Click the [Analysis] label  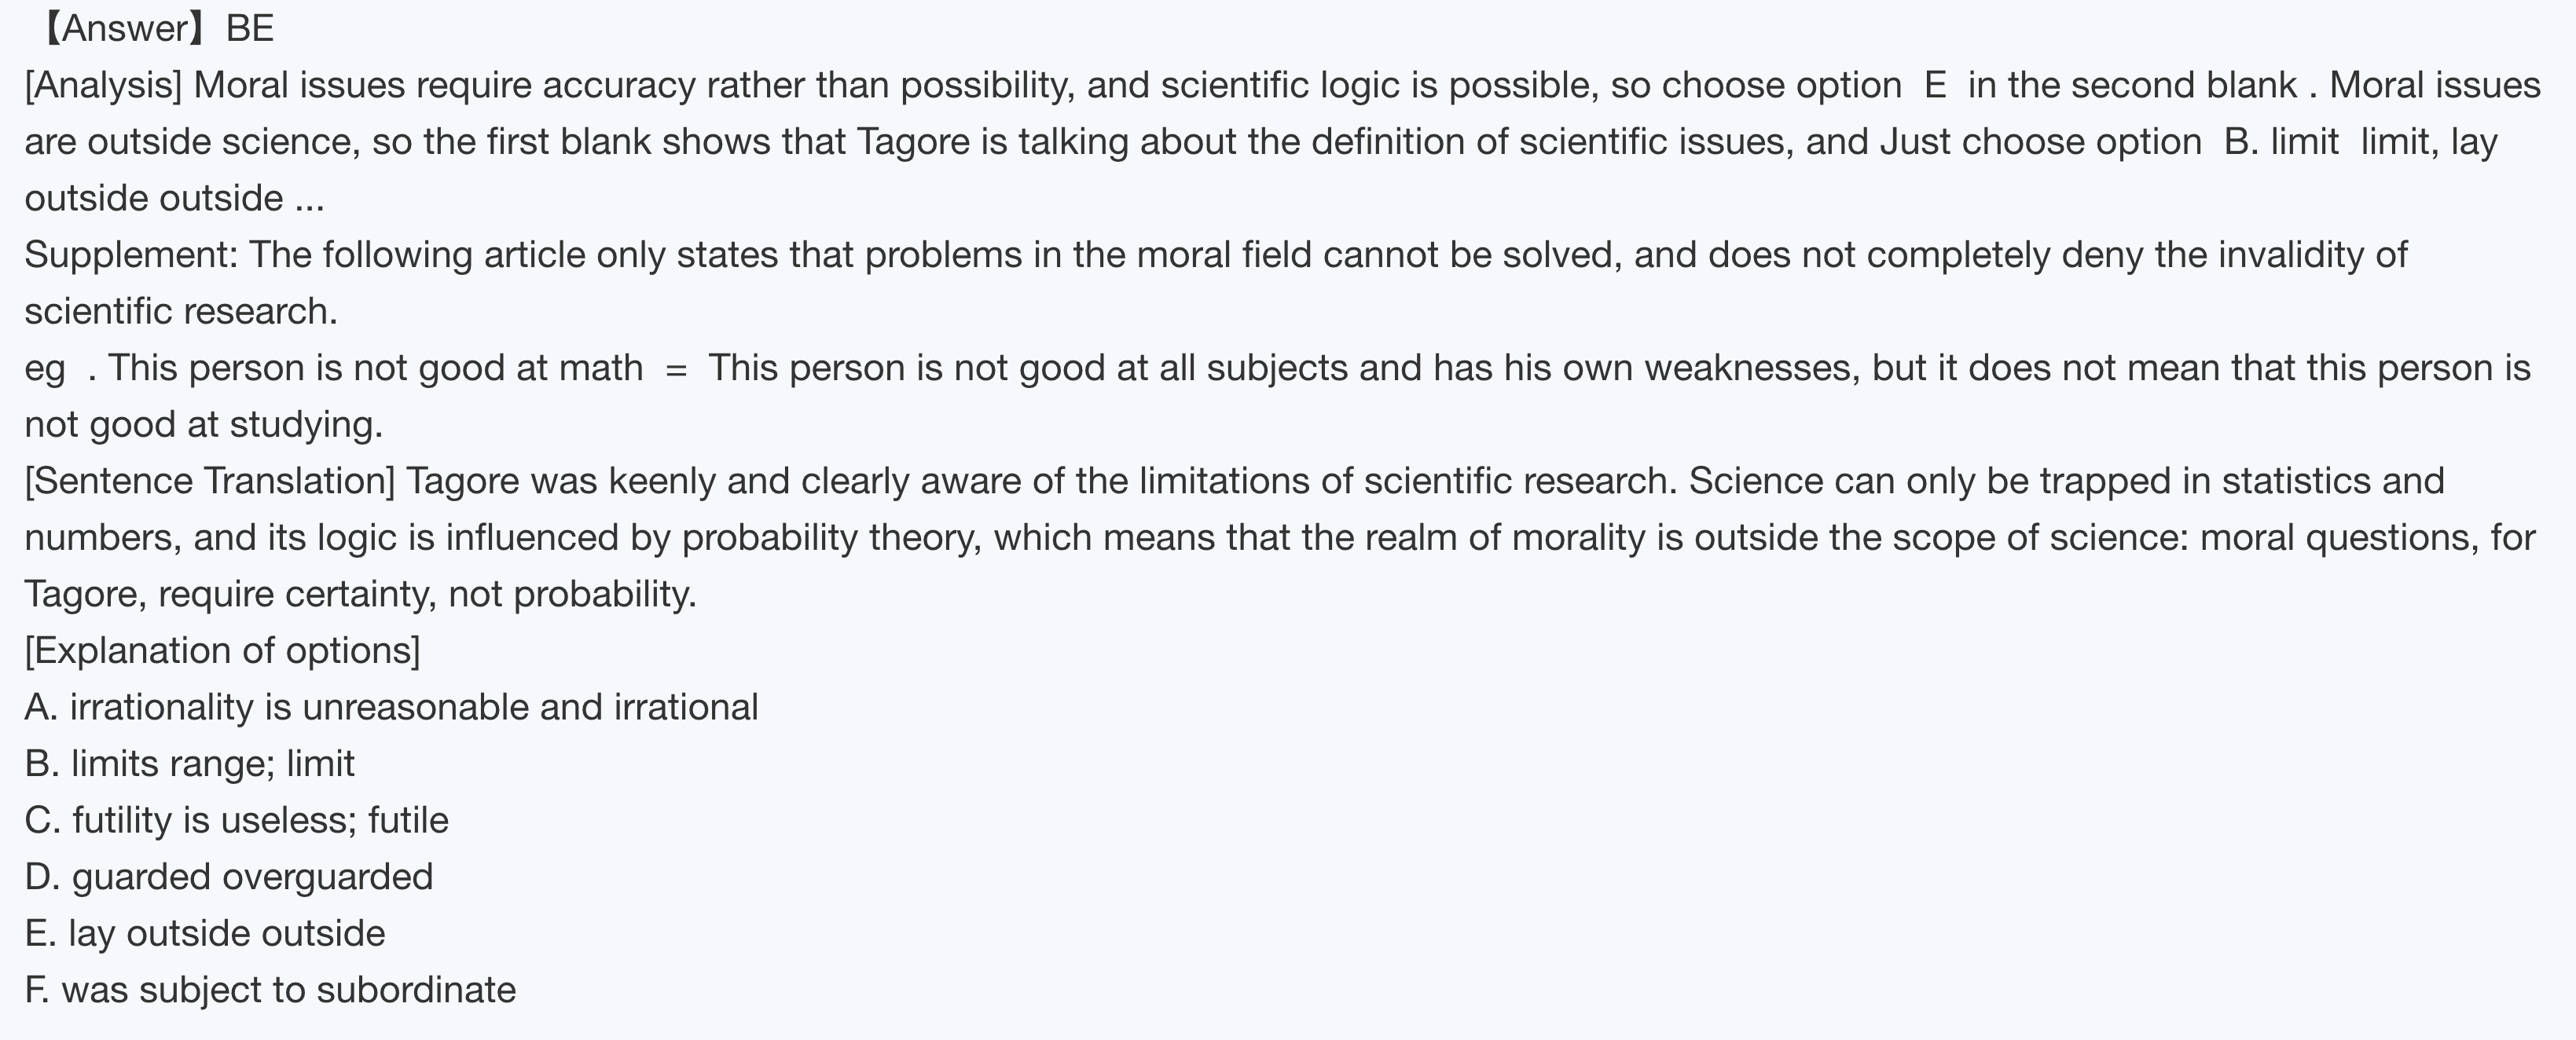[x=103, y=86]
